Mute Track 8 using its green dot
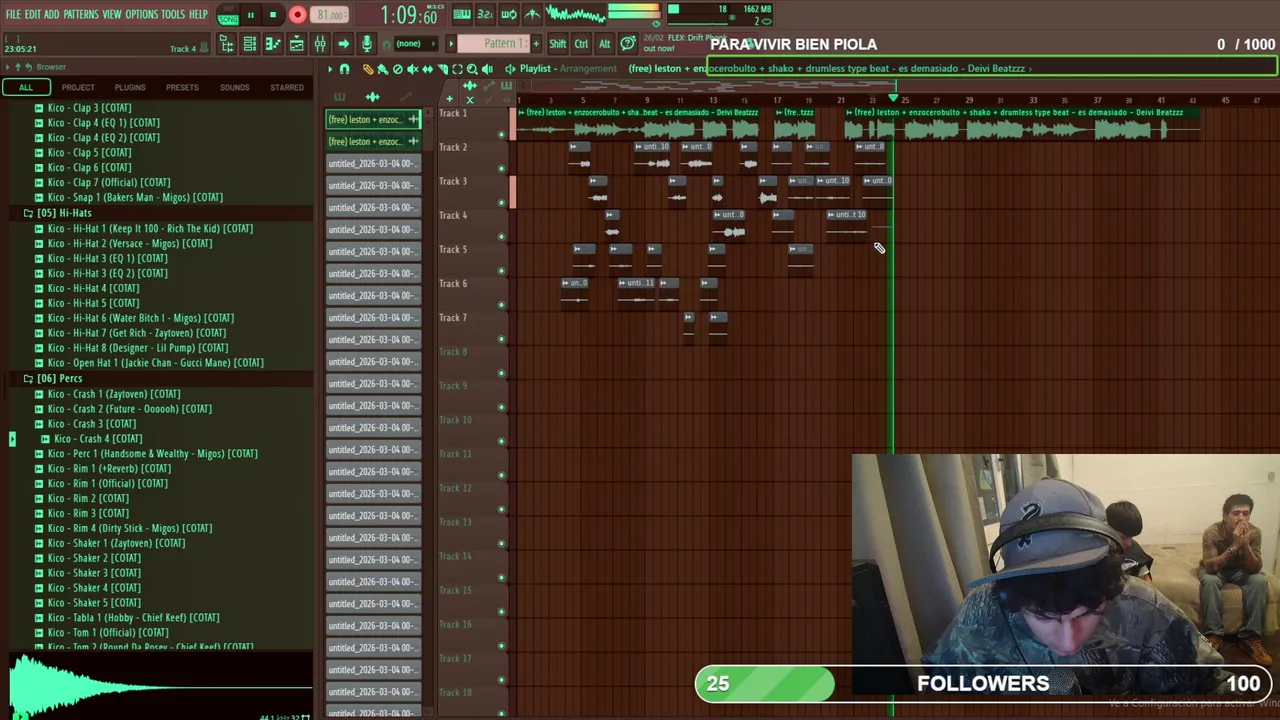1280x720 pixels. pyautogui.click(x=502, y=373)
